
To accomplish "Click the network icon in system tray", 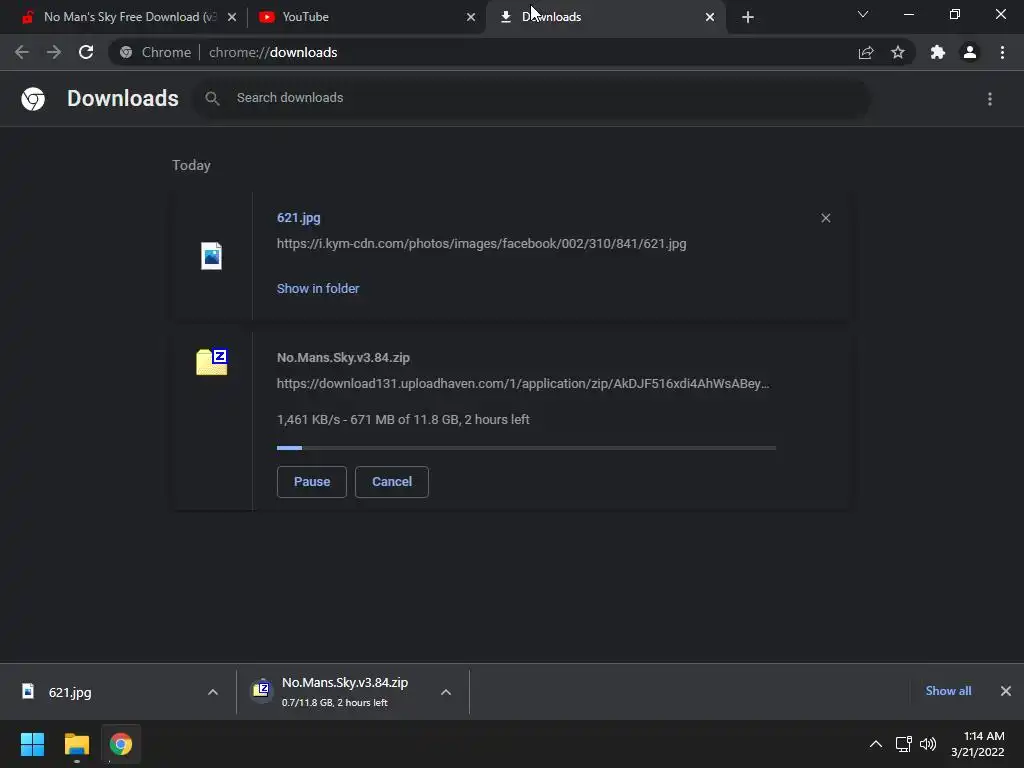I will click(903, 744).
